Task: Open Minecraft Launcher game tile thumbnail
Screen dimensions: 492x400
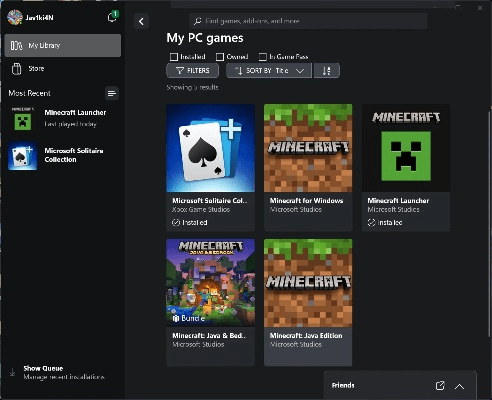Action: click(x=406, y=148)
